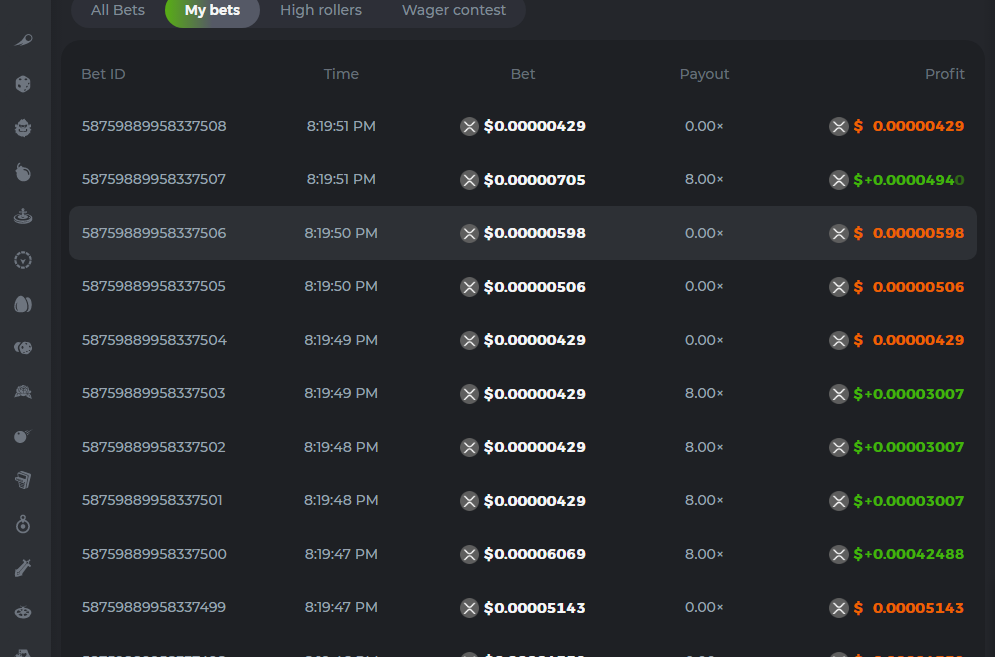This screenshot has width=995, height=657.
Task: Click the roulette wheel sidebar icon
Action: pyautogui.click(x=24, y=215)
